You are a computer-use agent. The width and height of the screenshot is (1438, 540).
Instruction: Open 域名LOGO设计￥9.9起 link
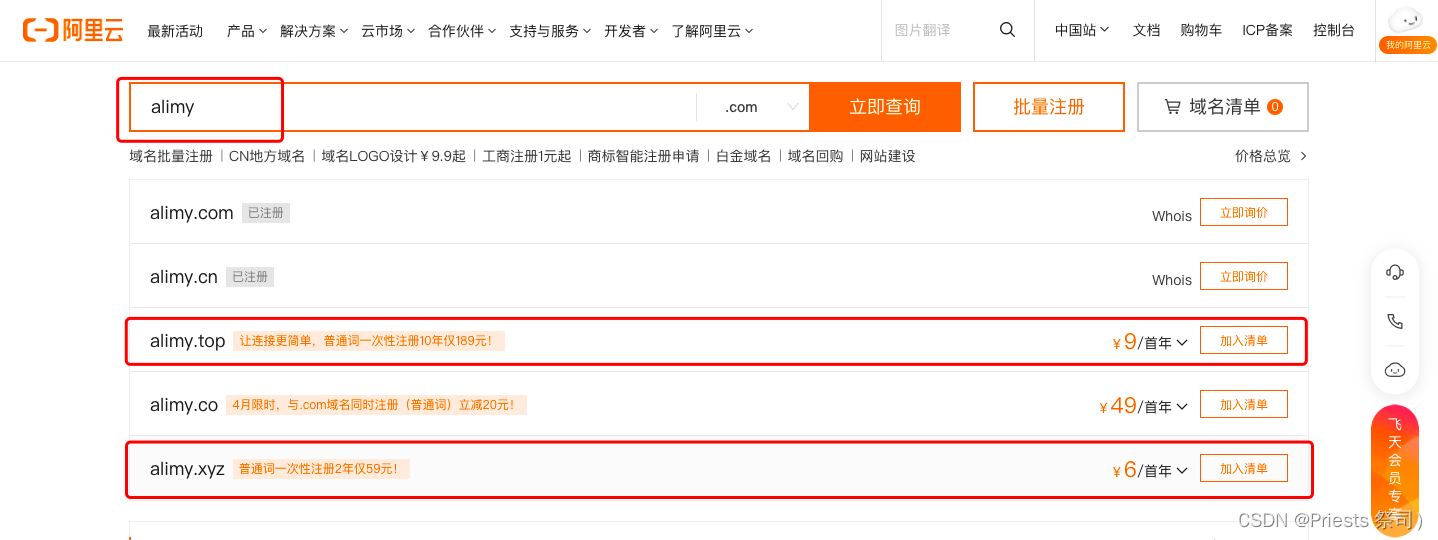coord(394,156)
